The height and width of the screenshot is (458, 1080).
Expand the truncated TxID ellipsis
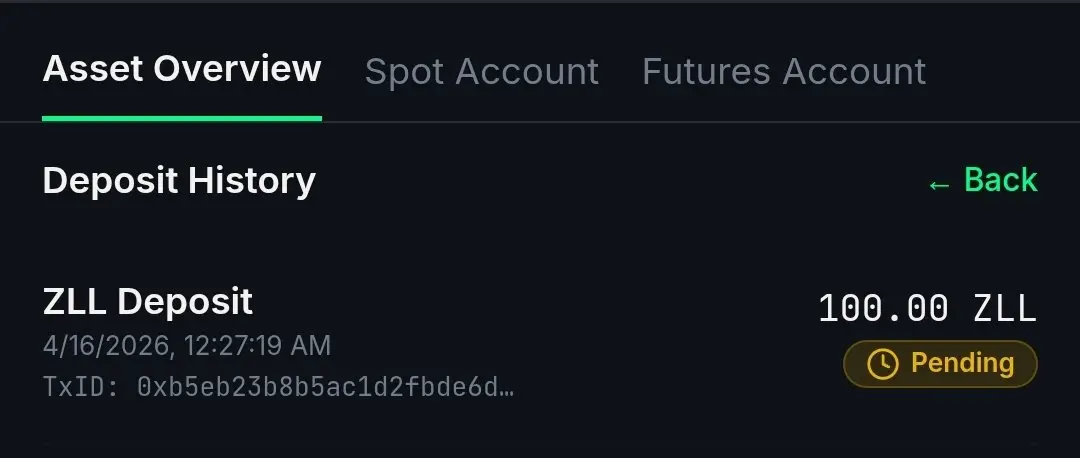(507, 388)
